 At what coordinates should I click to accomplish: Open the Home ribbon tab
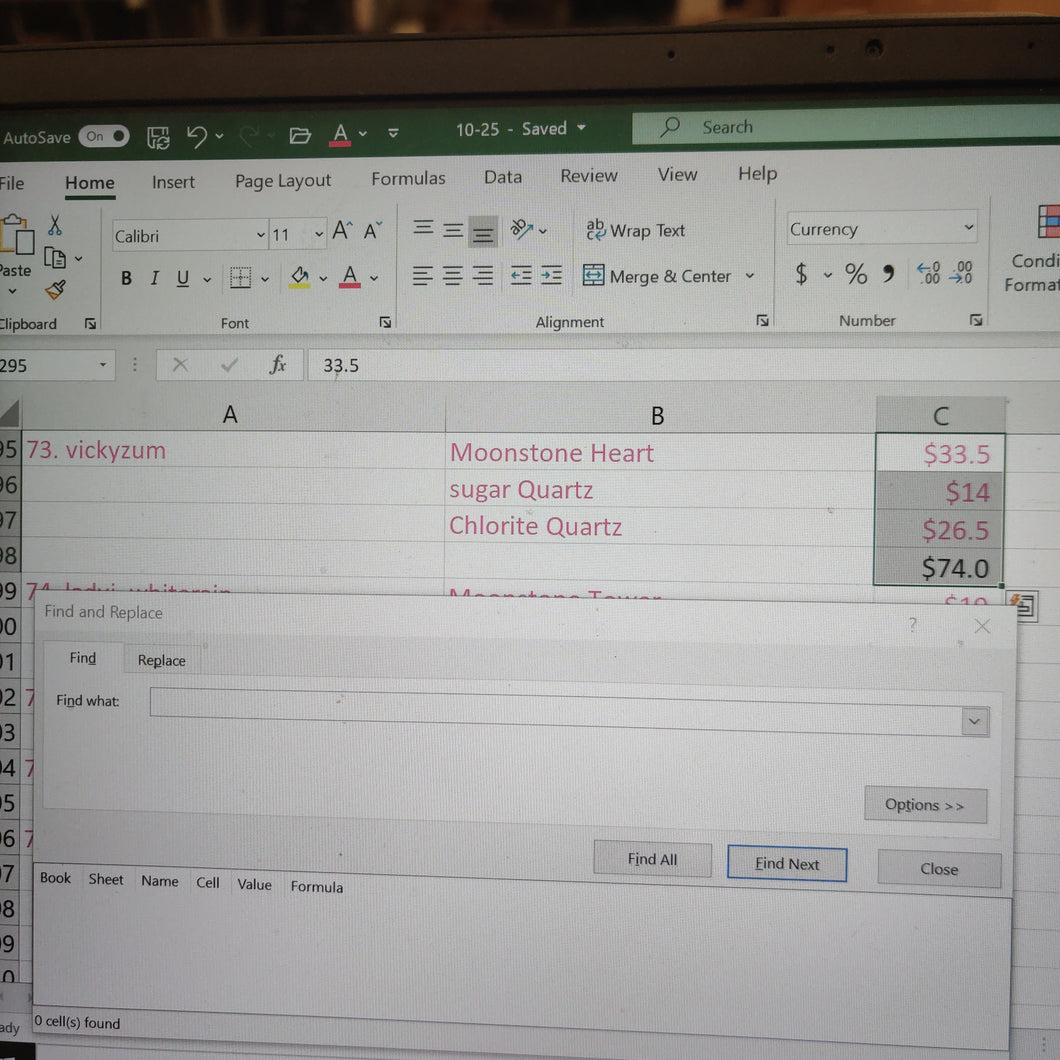pyautogui.click(x=90, y=183)
